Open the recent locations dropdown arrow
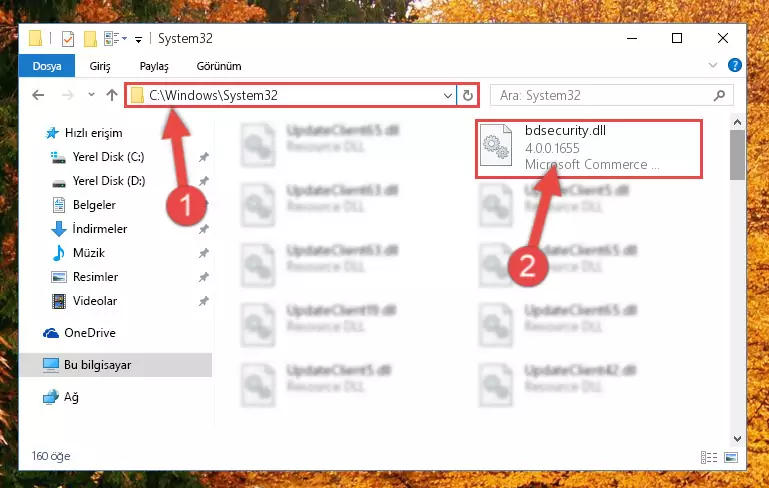 coord(91,95)
